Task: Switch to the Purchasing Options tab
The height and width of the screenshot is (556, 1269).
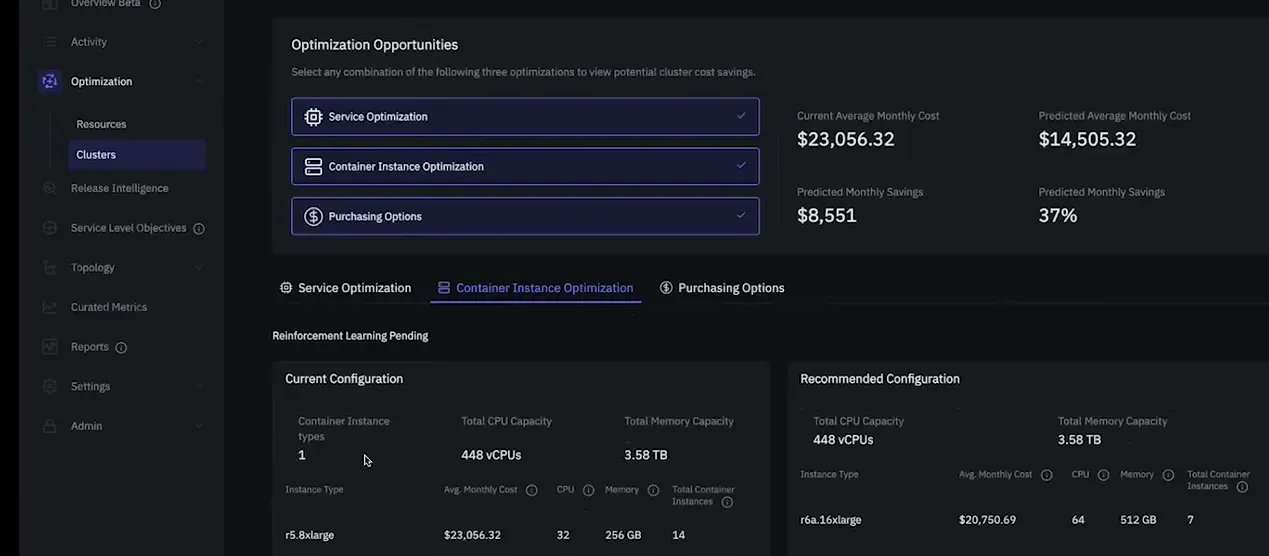Action: point(722,288)
